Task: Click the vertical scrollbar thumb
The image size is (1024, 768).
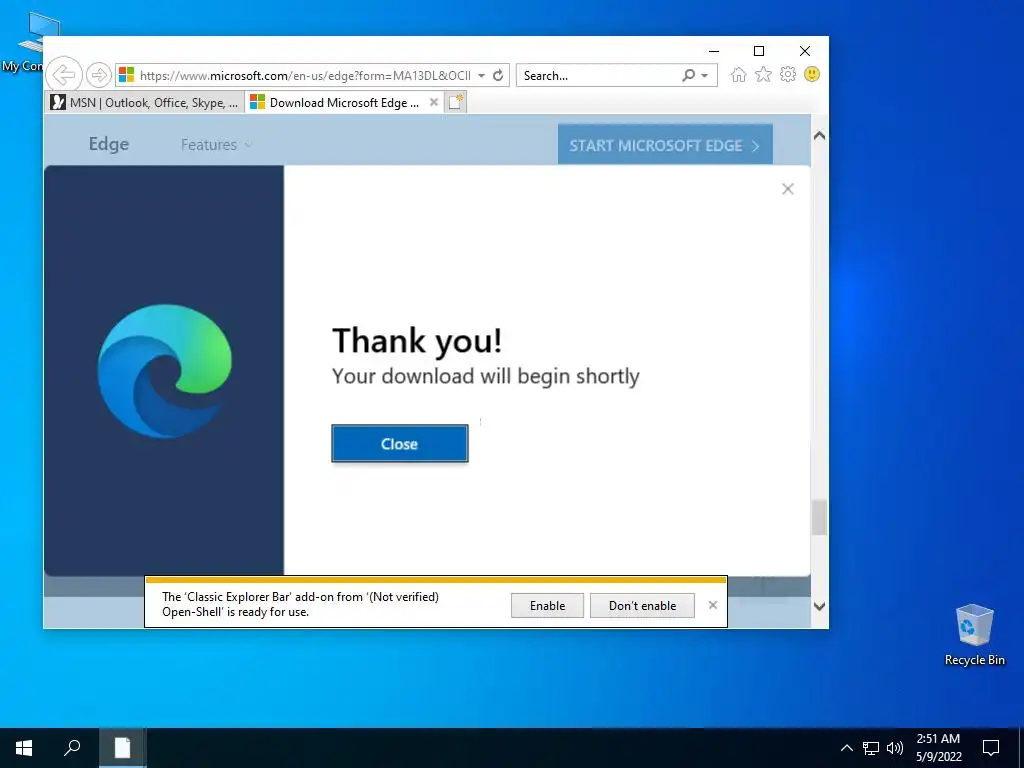Action: [819, 517]
